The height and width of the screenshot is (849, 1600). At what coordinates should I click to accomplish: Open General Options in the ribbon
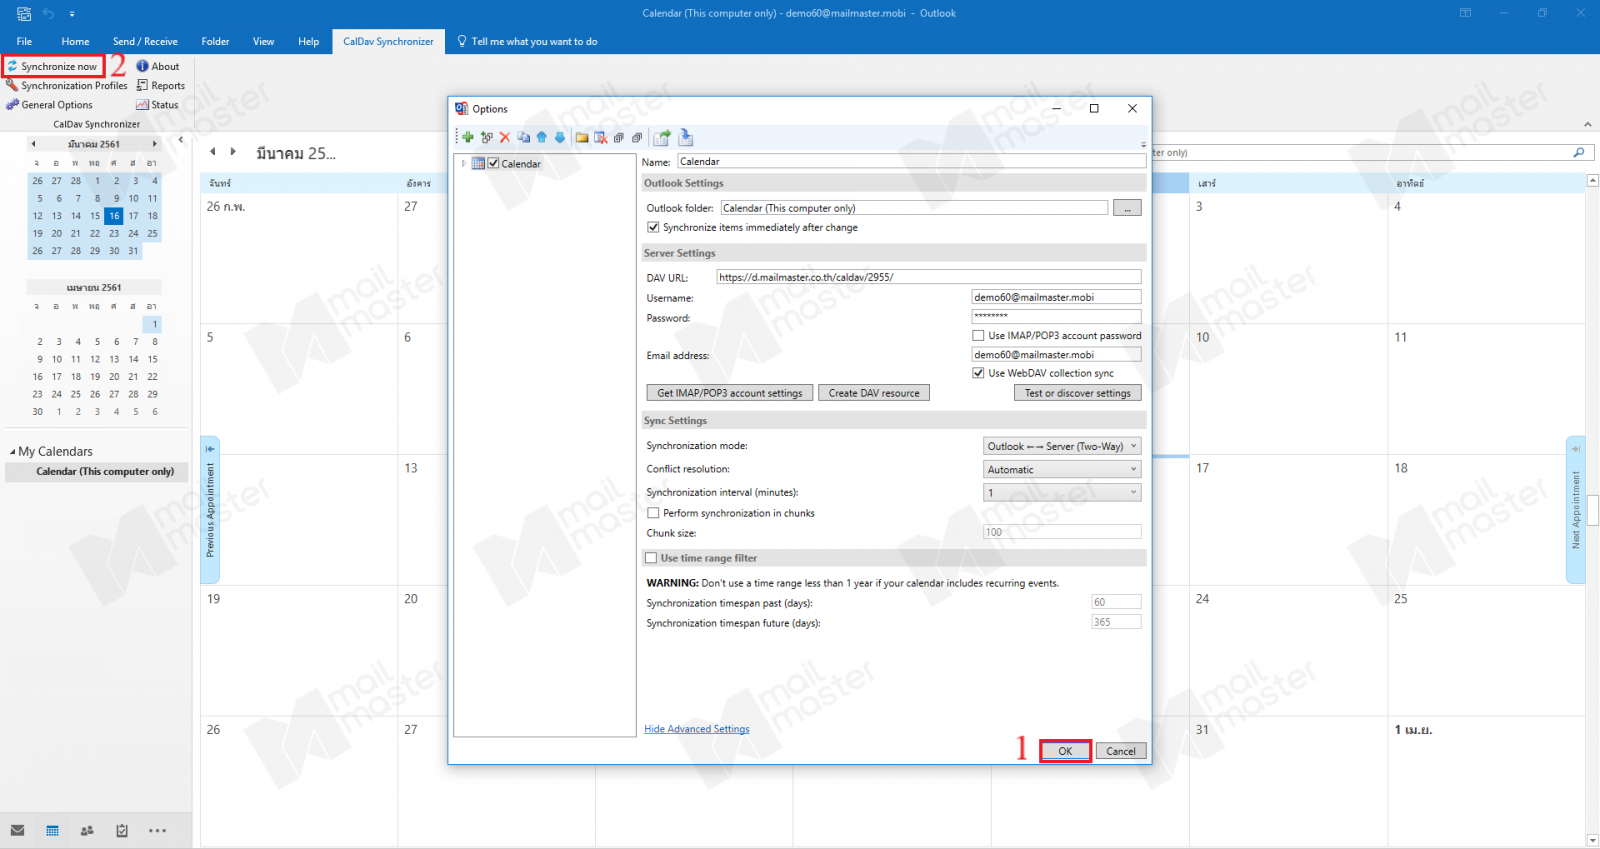[49, 105]
